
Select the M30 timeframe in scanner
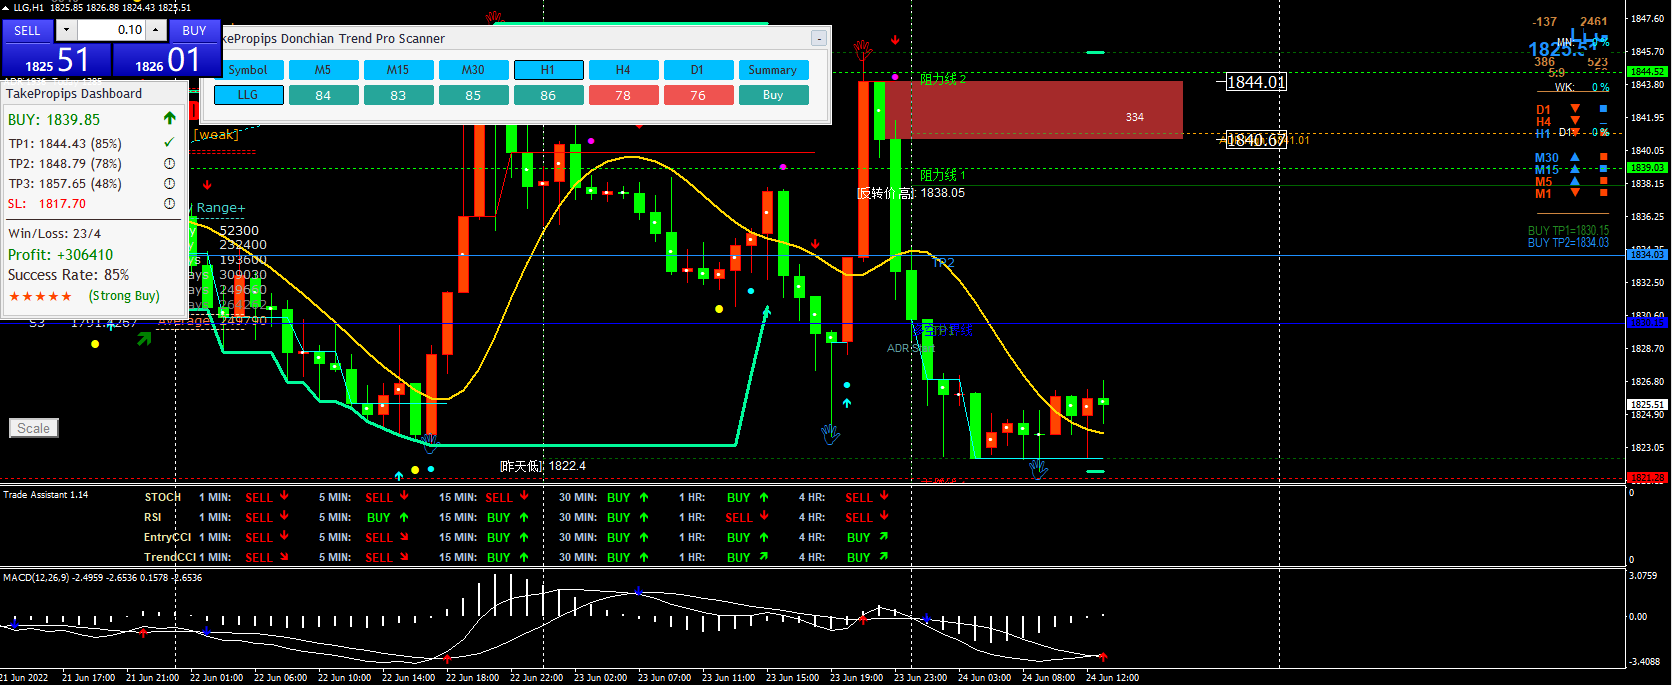tap(473, 70)
